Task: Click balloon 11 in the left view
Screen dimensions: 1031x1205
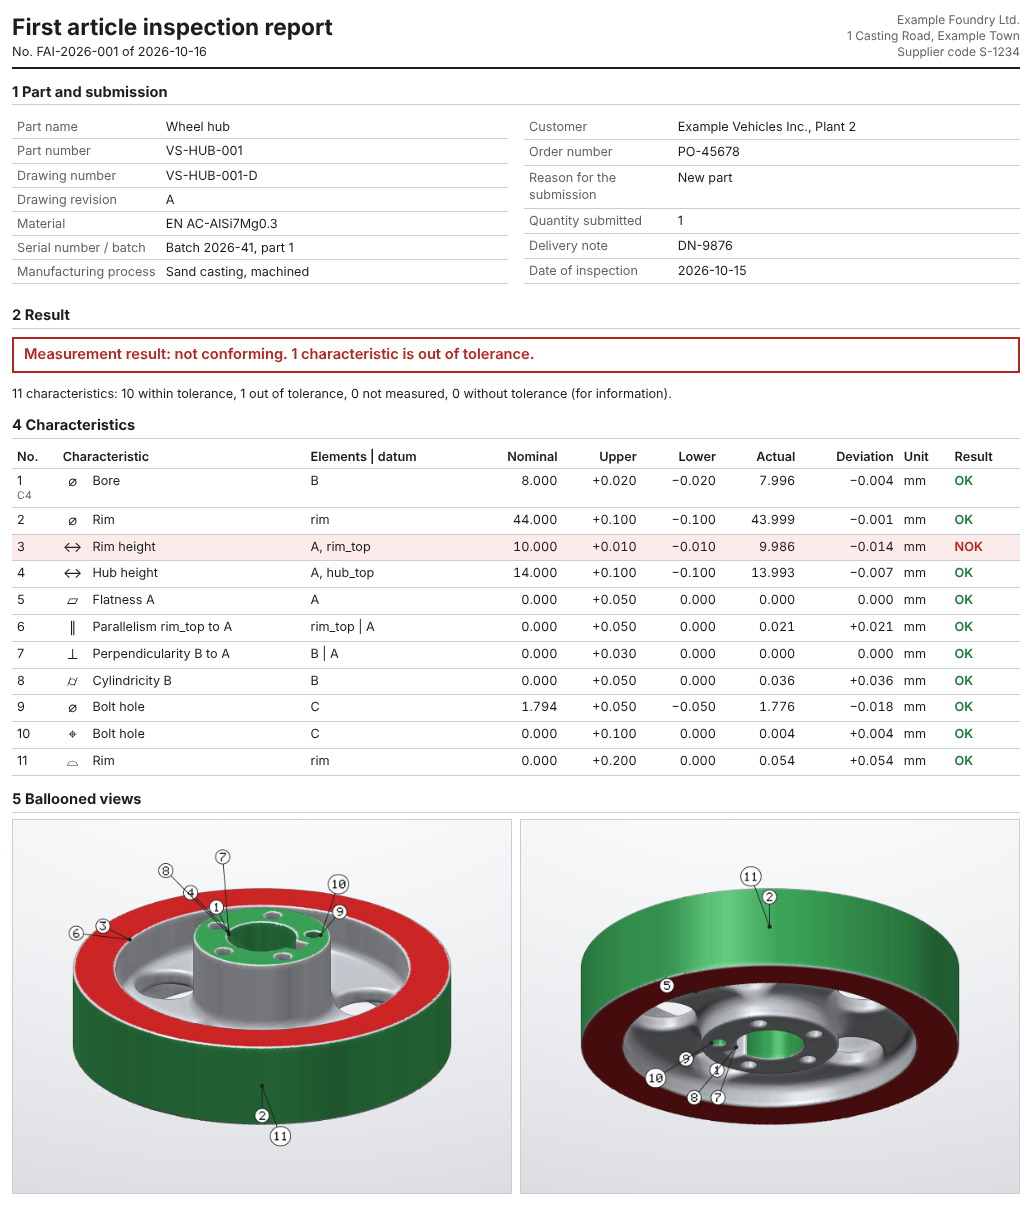Action: tap(280, 1136)
